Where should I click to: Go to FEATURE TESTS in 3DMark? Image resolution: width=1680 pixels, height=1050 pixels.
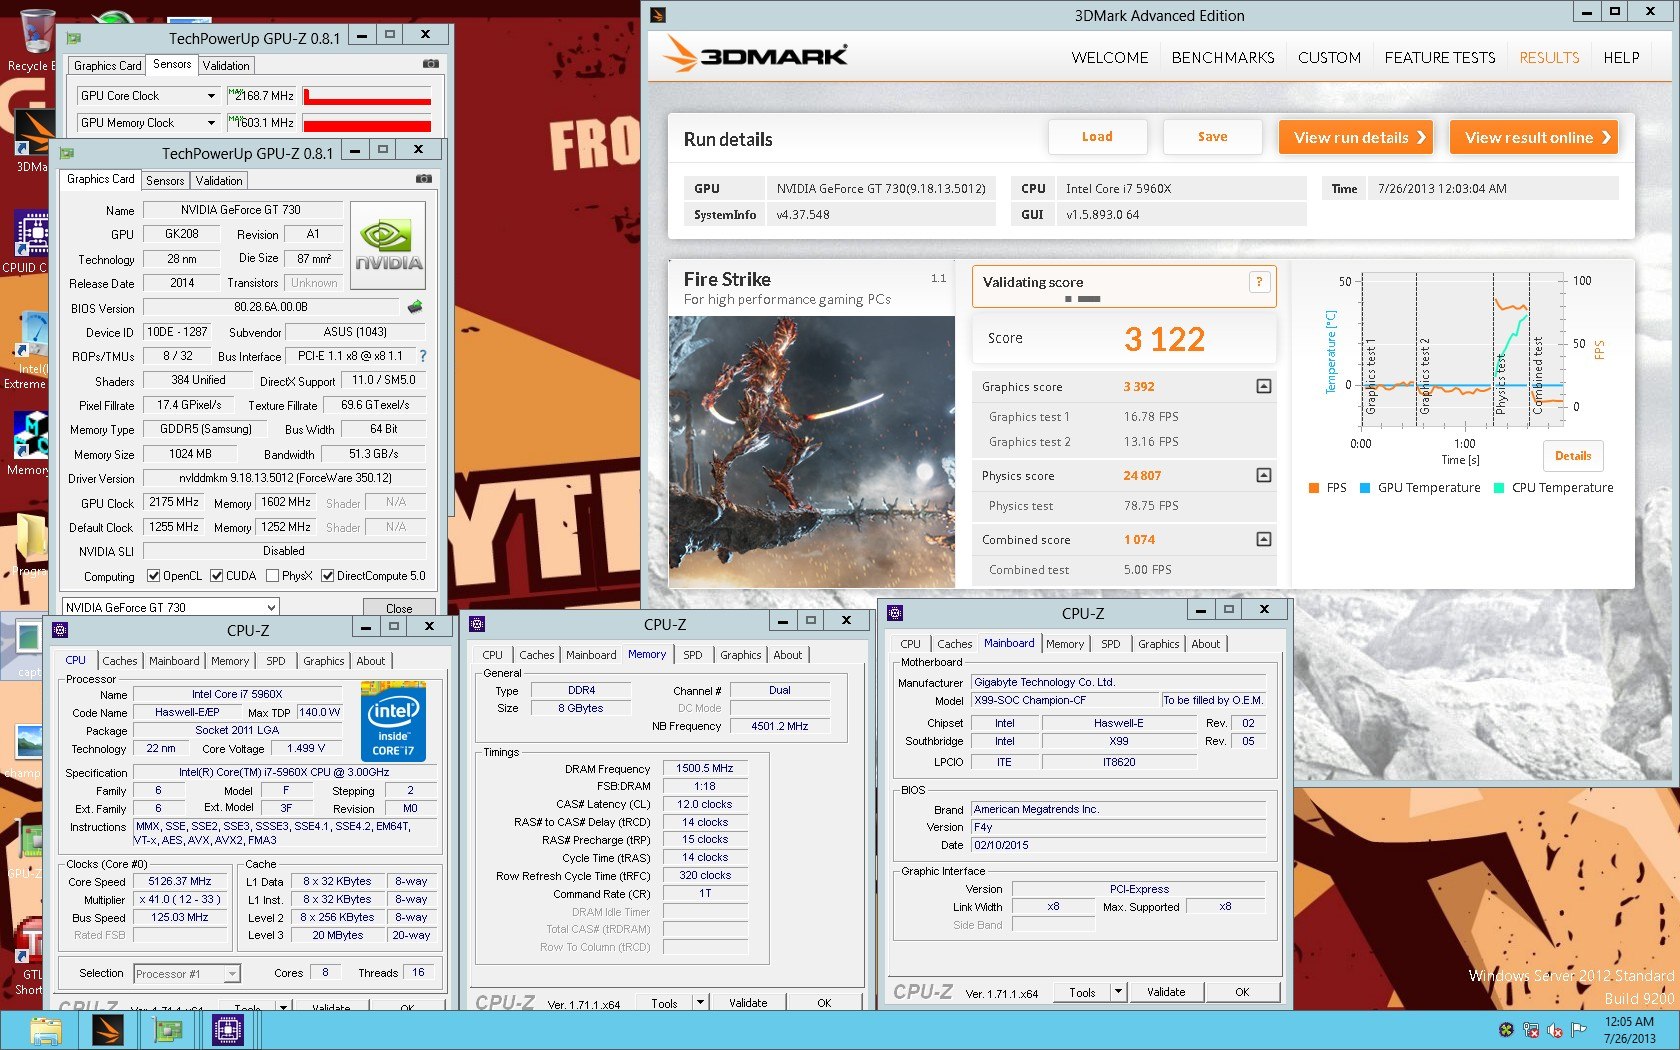1440,58
